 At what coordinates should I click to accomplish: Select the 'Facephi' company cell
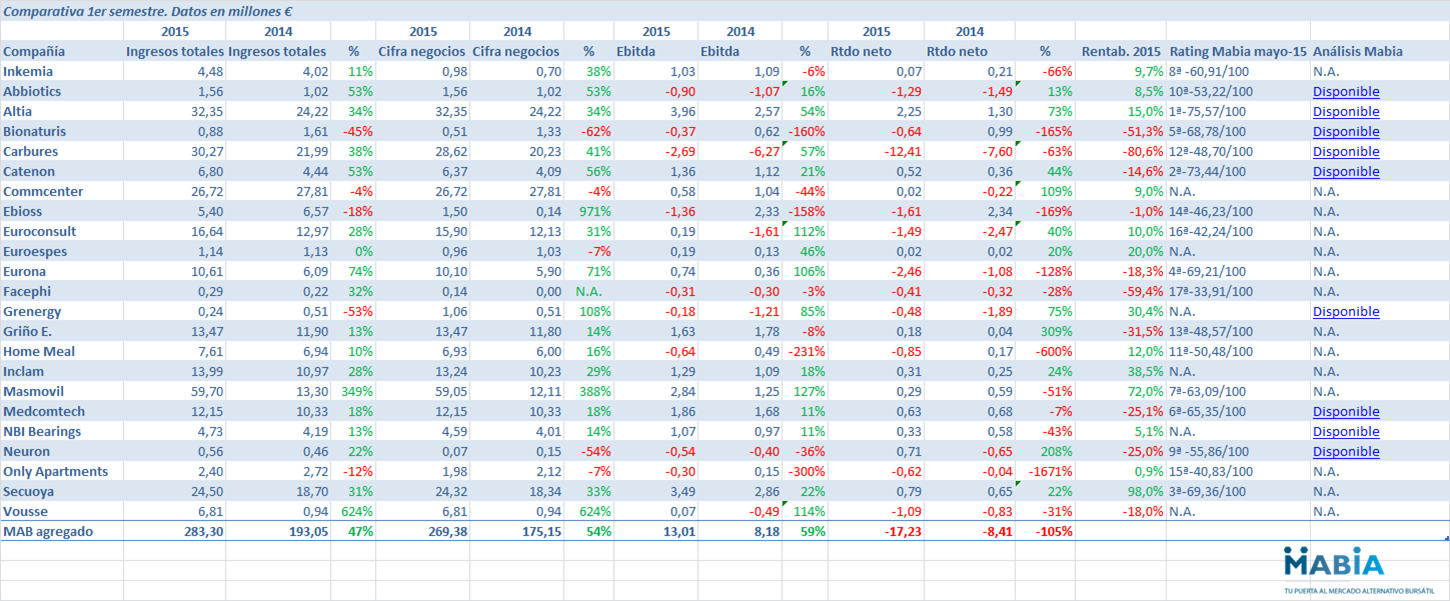tap(28, 291)
